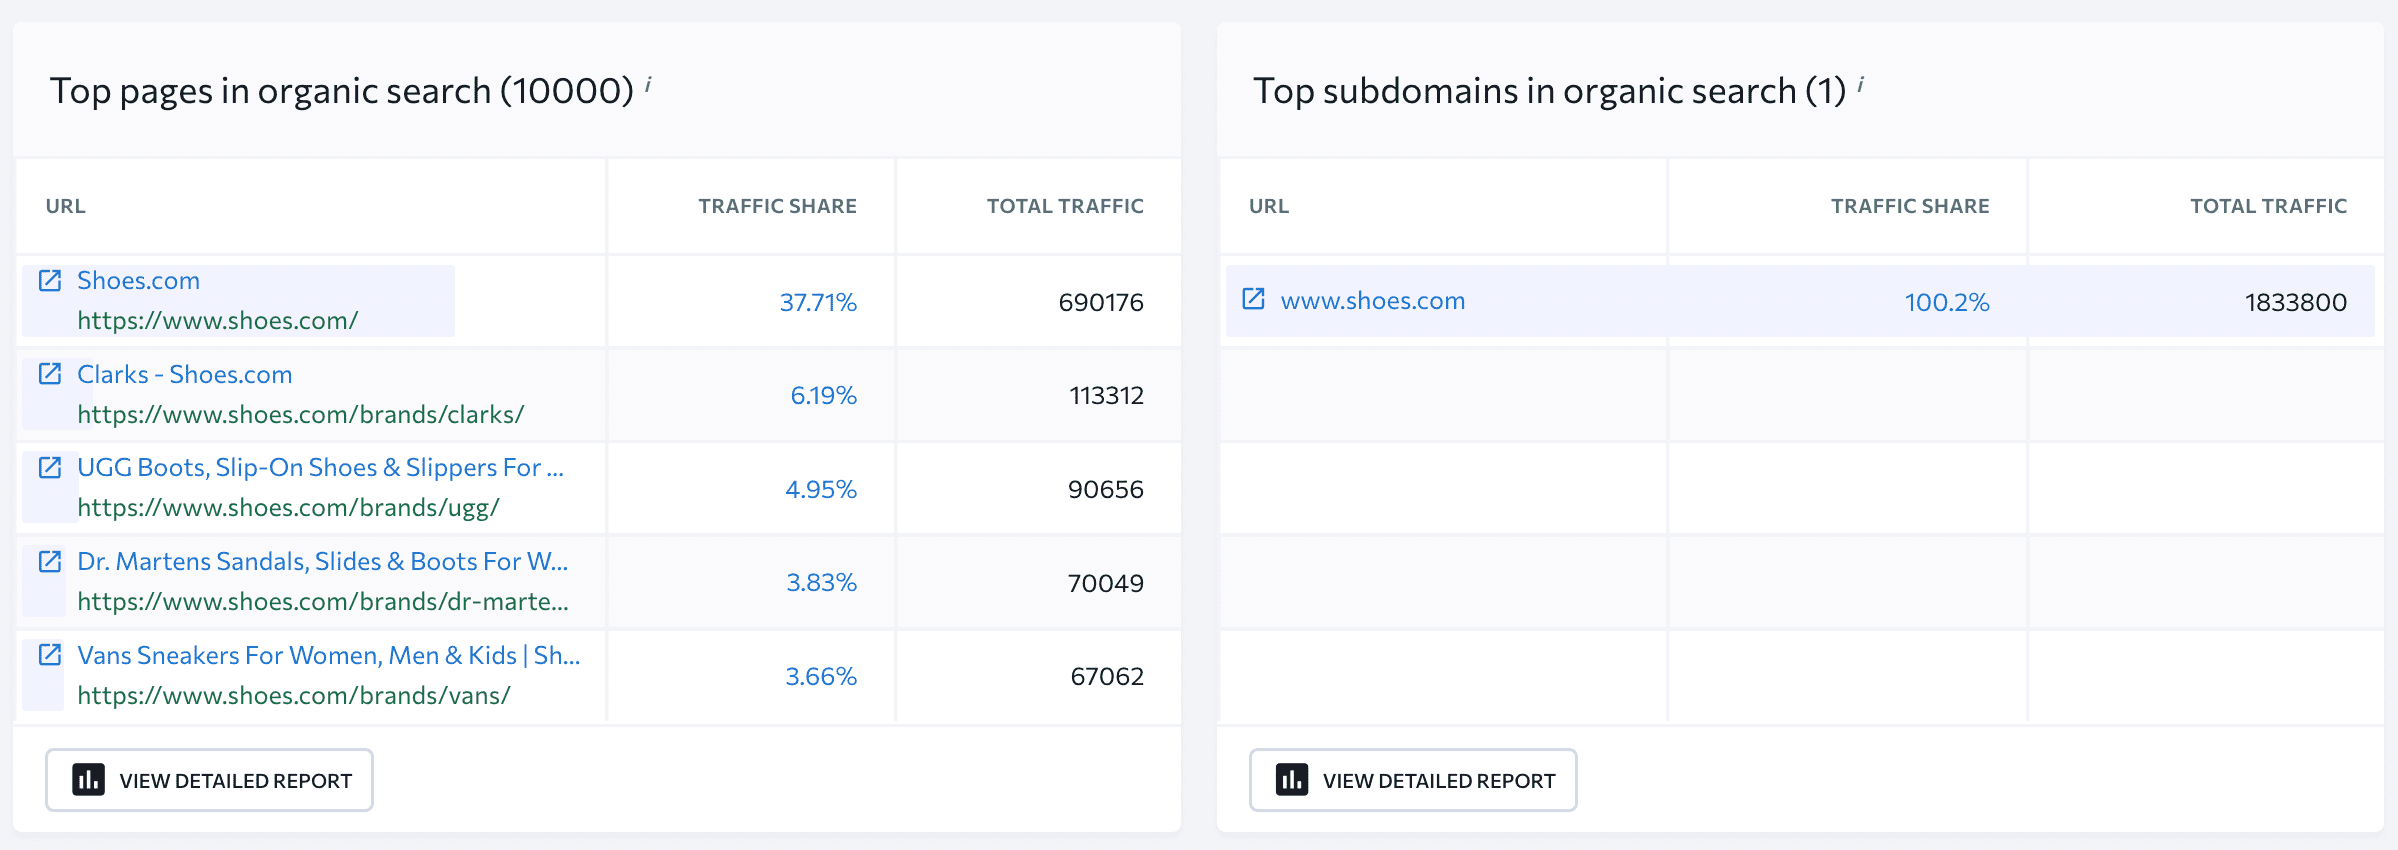Screen dimensions: 2398x850
Task: Open external link icon for Shoes.com homepage
Action: pos(50,280)
